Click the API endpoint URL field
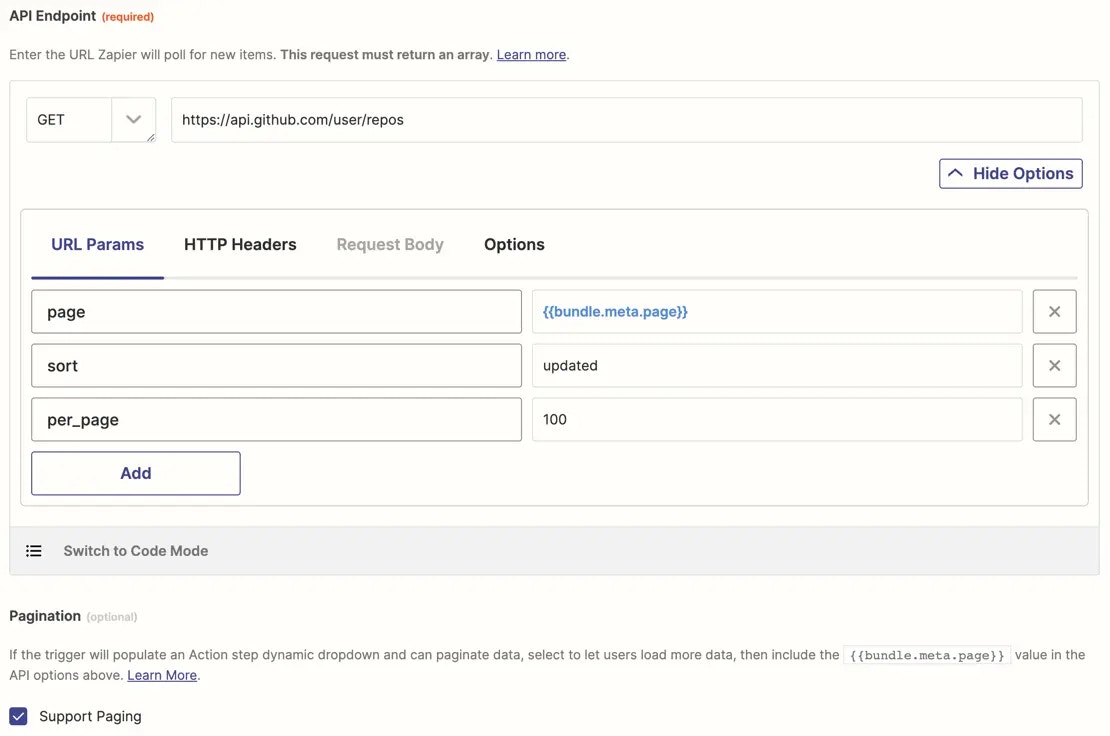The width and height of the screenshot is (1110, 736). coord(626,120)
